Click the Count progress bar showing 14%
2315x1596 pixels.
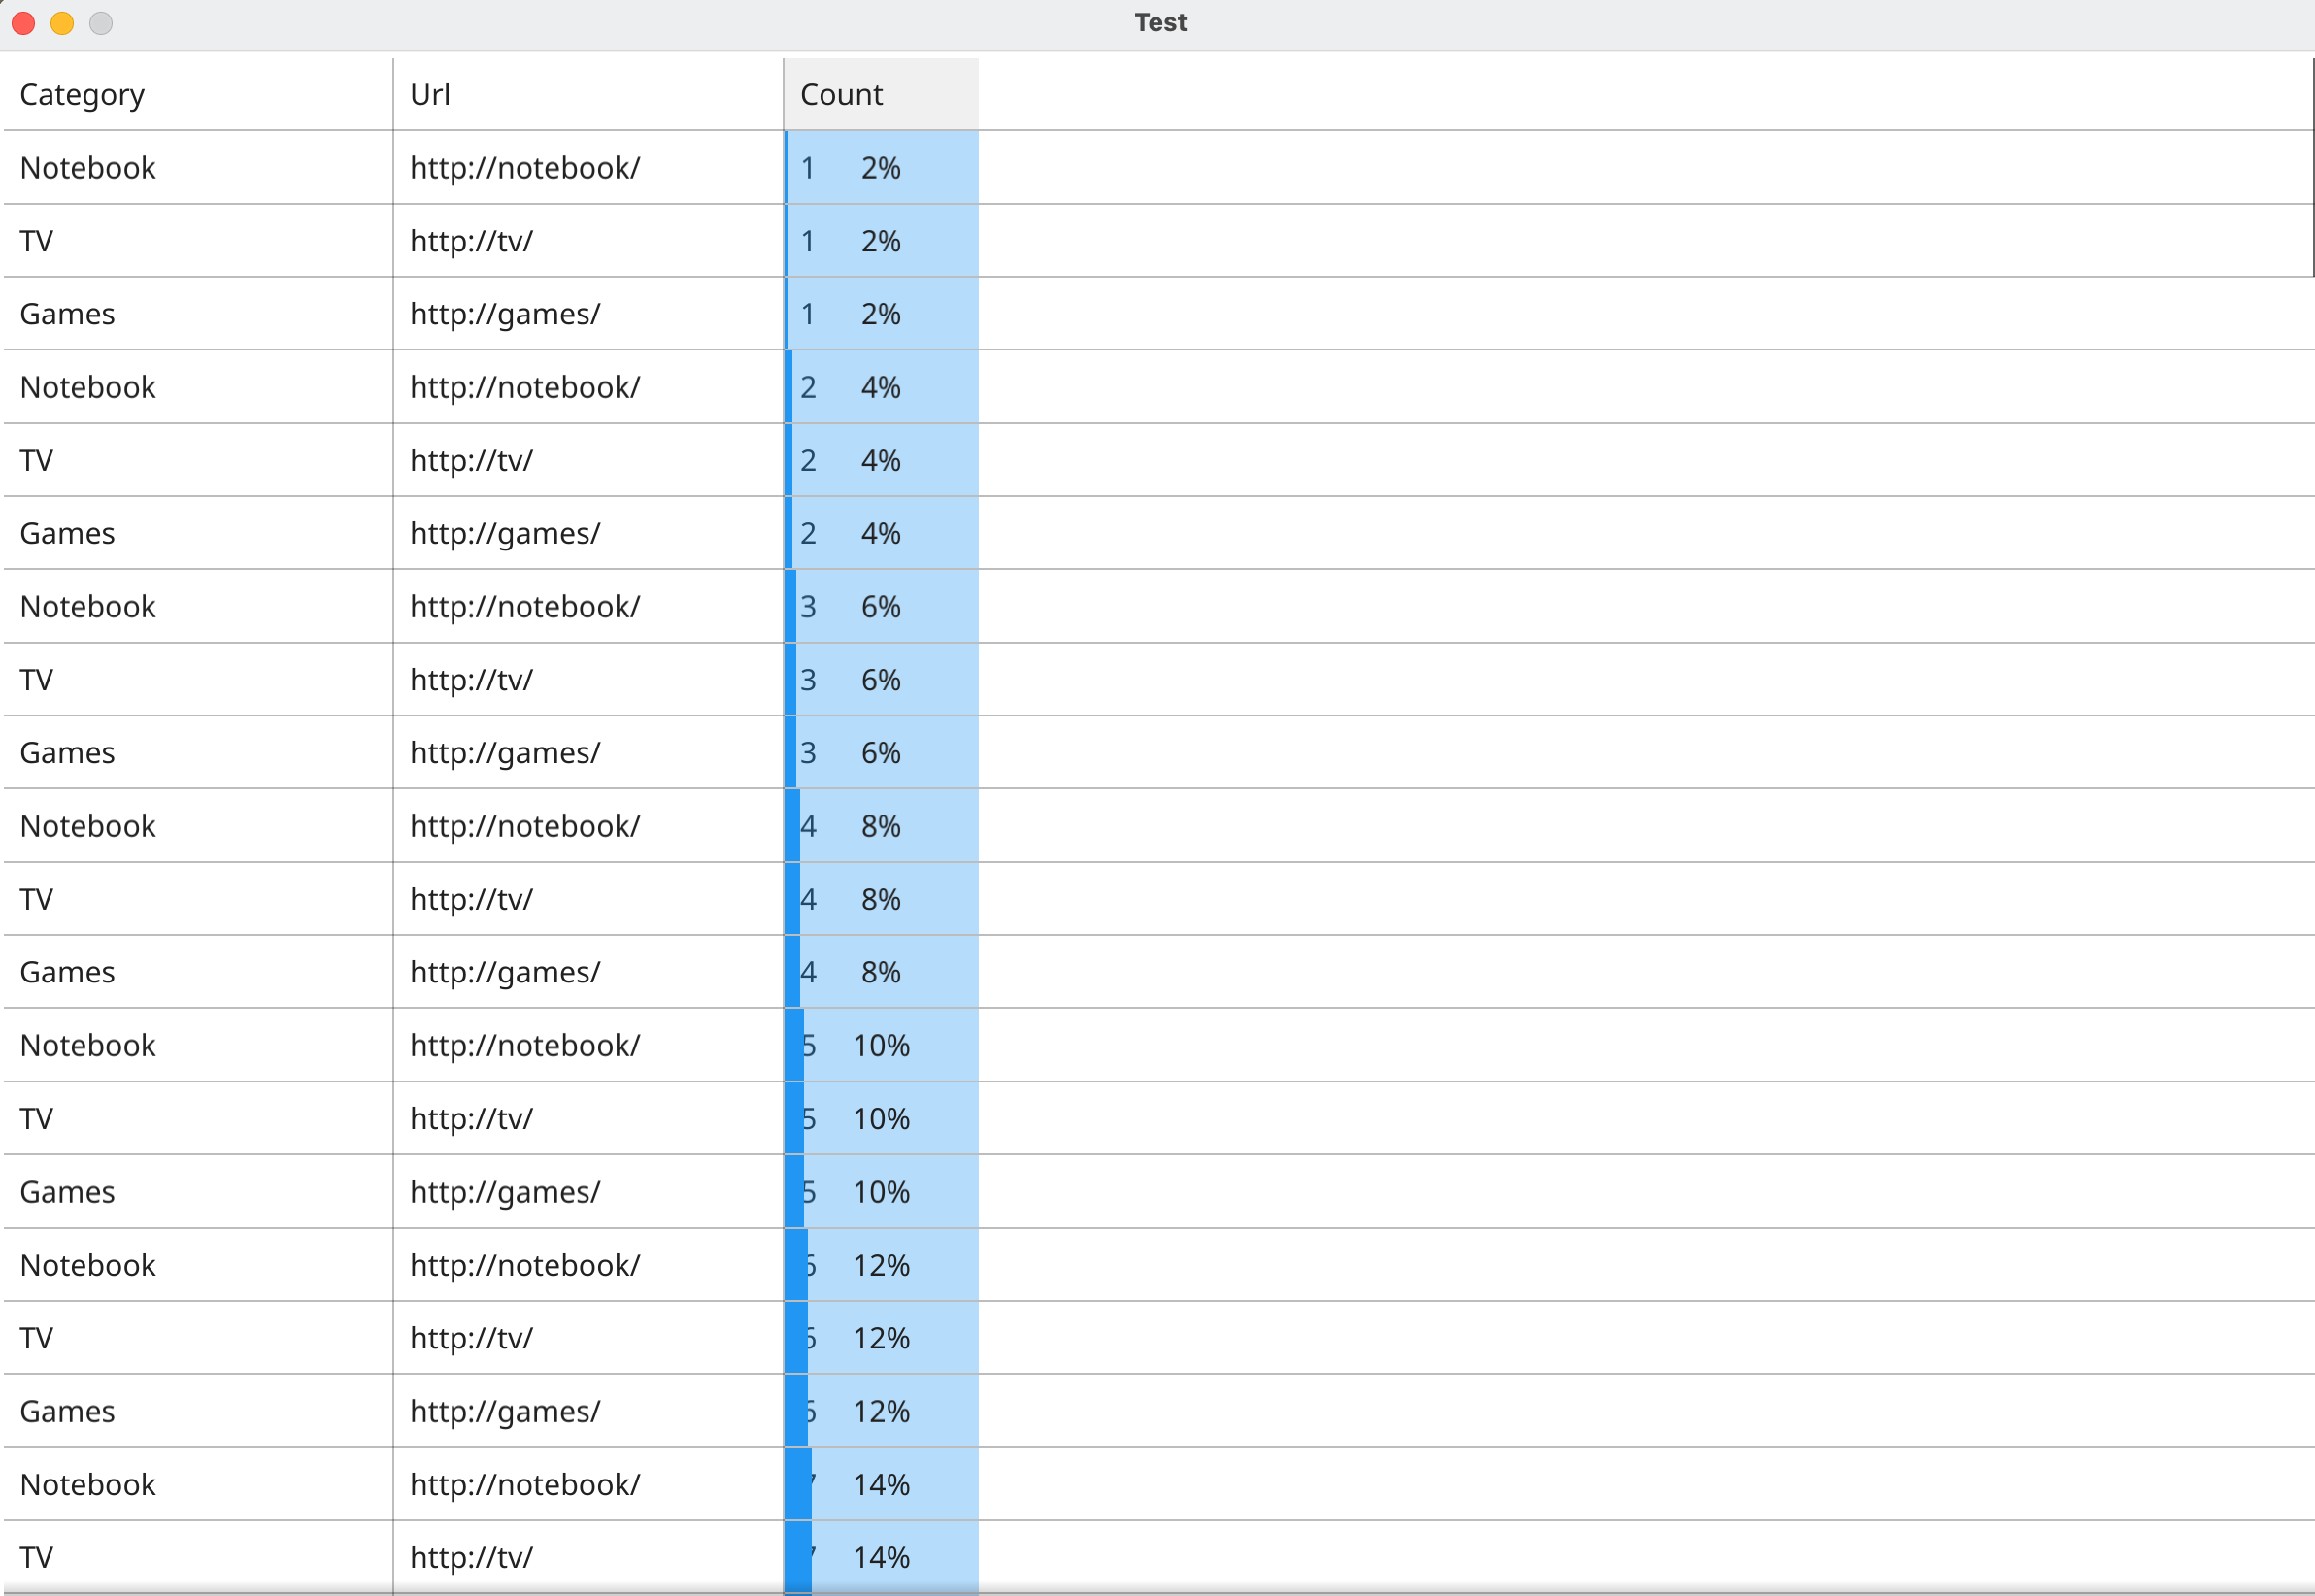880,1484
